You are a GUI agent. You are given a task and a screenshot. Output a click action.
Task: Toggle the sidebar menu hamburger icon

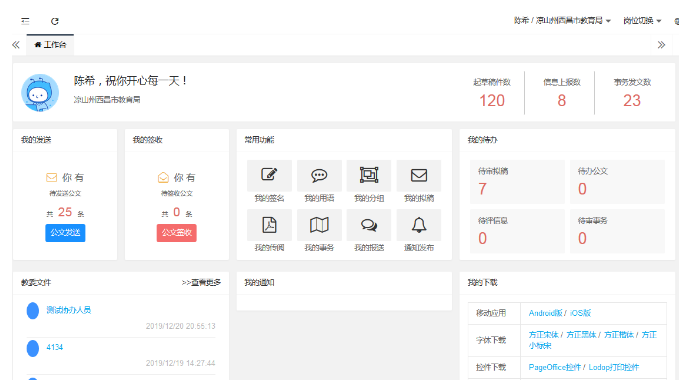(x=25, y=21)
